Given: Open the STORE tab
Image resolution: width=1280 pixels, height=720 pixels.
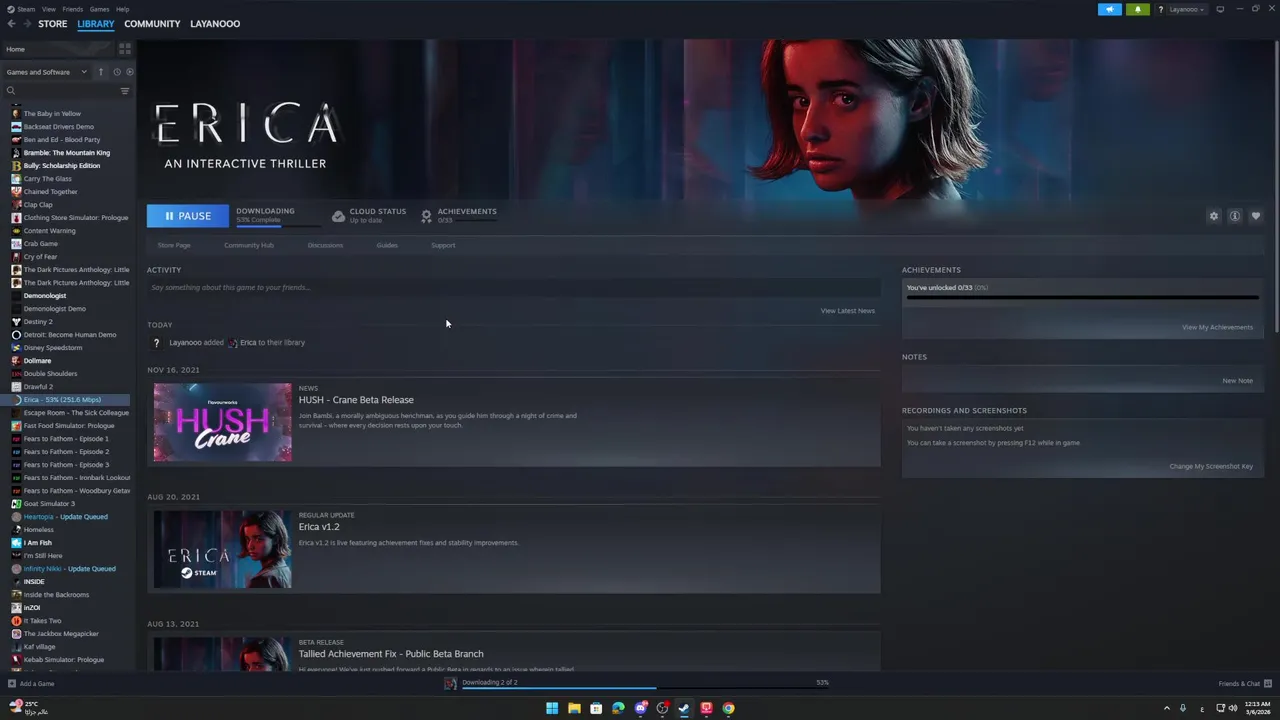Looking at the screenshot, I should tap(53, 24).
